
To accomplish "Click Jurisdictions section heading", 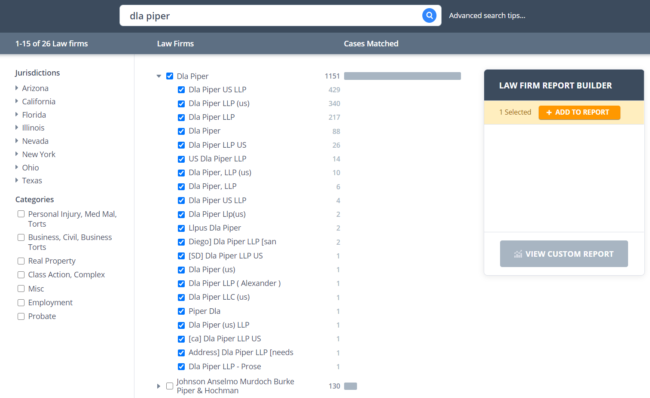I will [37, 73].
